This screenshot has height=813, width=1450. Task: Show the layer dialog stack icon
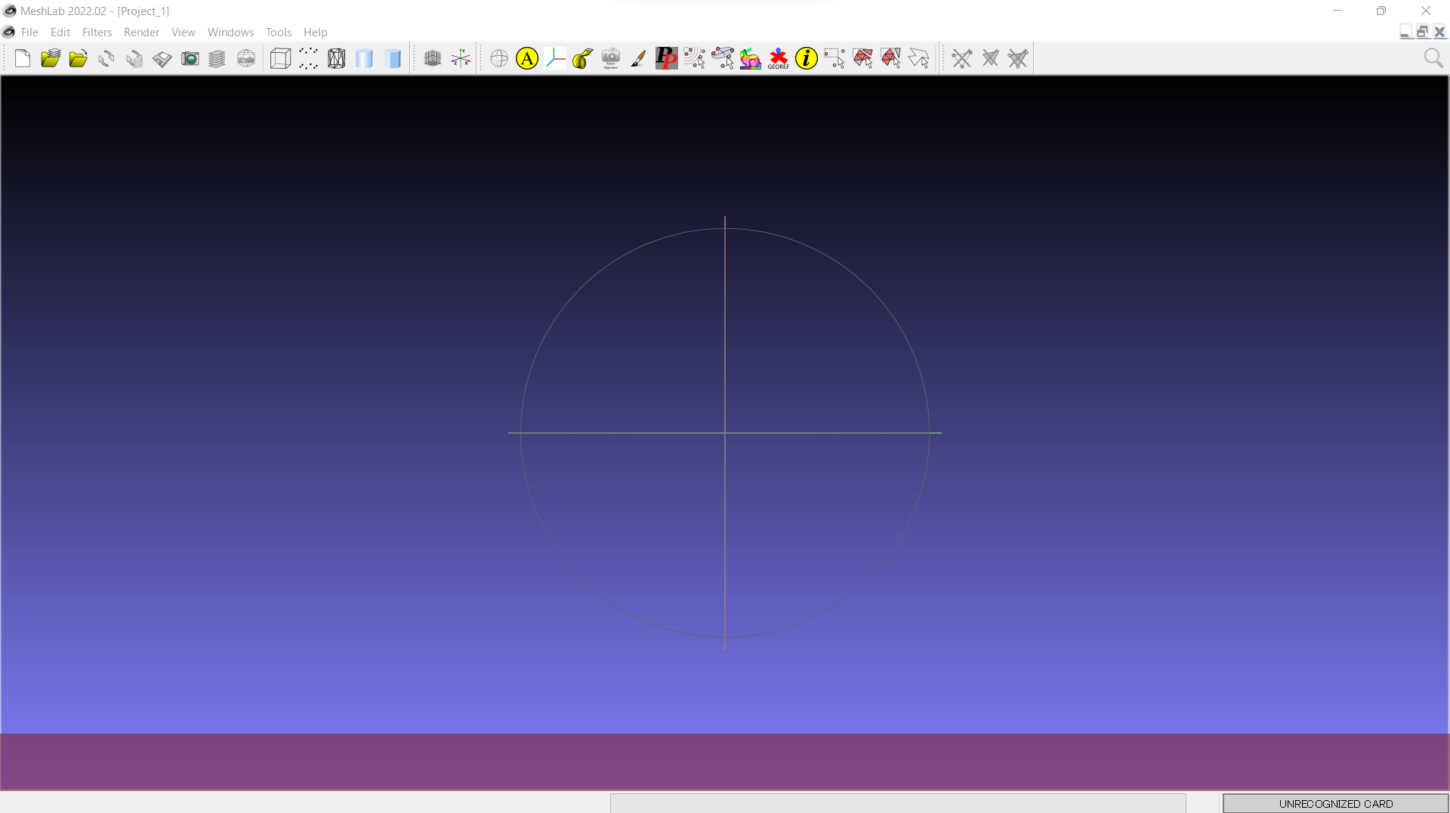(x=217, y=59)
